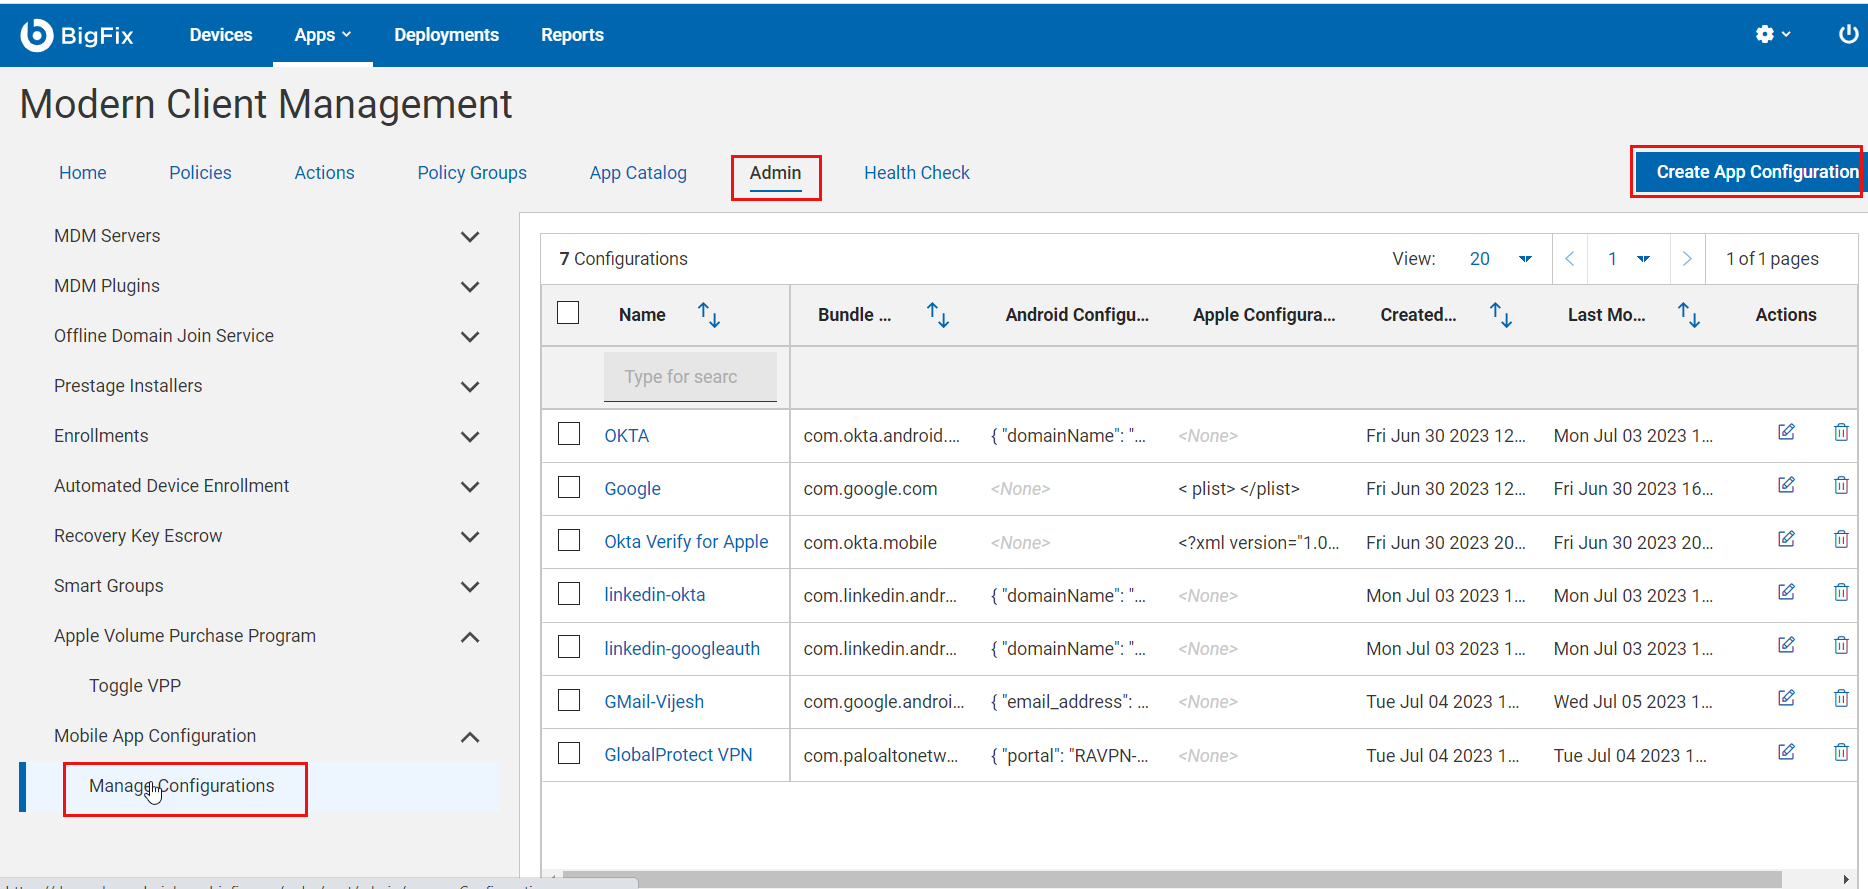Click edit icon for GlobalProtect VPN
Viewport: 1868px width, 889px height.
[x=1786, y=752]
